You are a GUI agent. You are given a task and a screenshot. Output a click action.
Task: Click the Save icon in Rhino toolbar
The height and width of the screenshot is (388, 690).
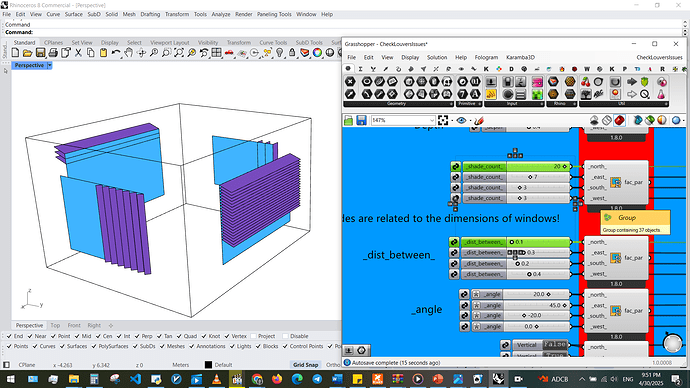(x=40, y=53)
